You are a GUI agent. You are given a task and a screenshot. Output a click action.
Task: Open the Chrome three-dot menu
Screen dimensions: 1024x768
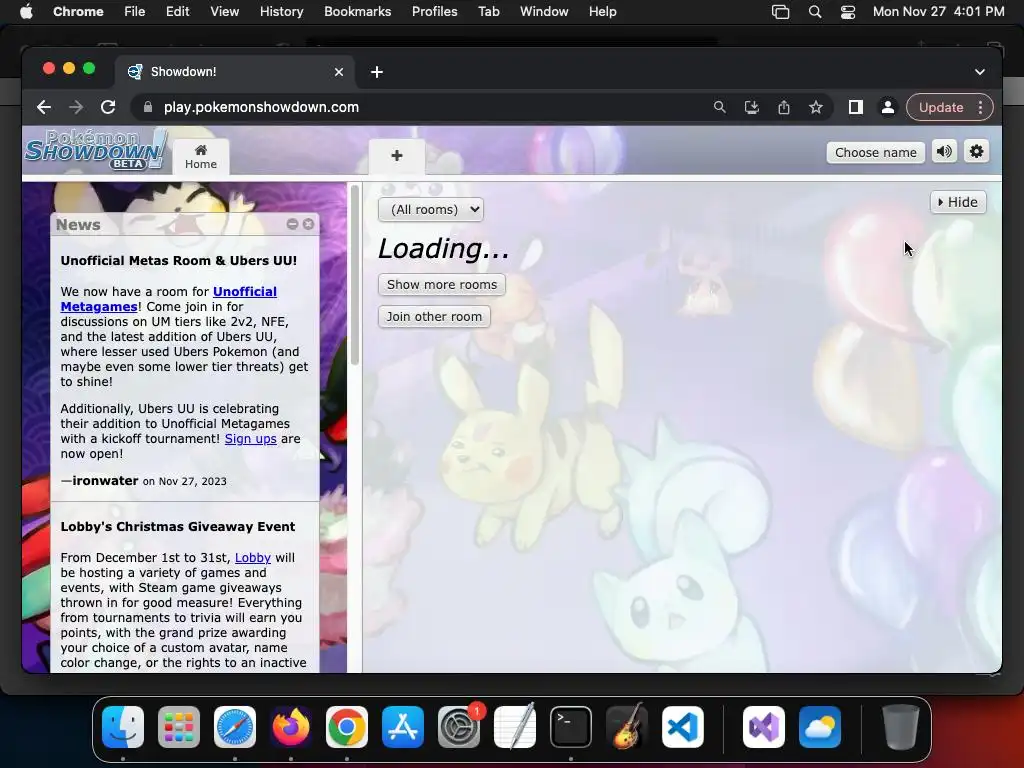[x=980, y=107]
